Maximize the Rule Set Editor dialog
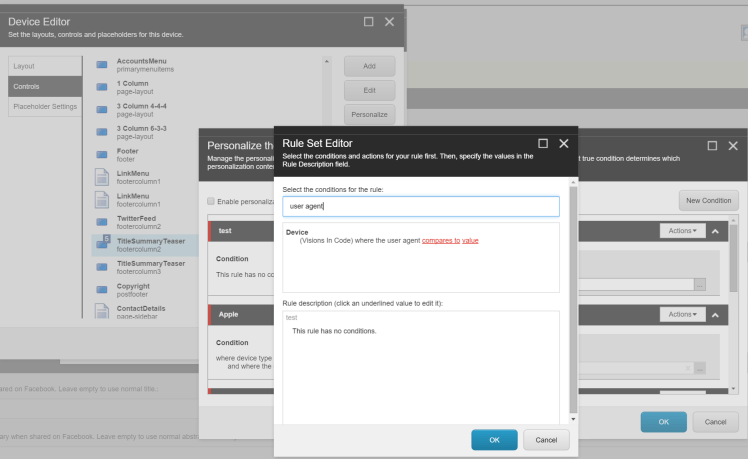748x459 pixels. [x=543, y=143]
